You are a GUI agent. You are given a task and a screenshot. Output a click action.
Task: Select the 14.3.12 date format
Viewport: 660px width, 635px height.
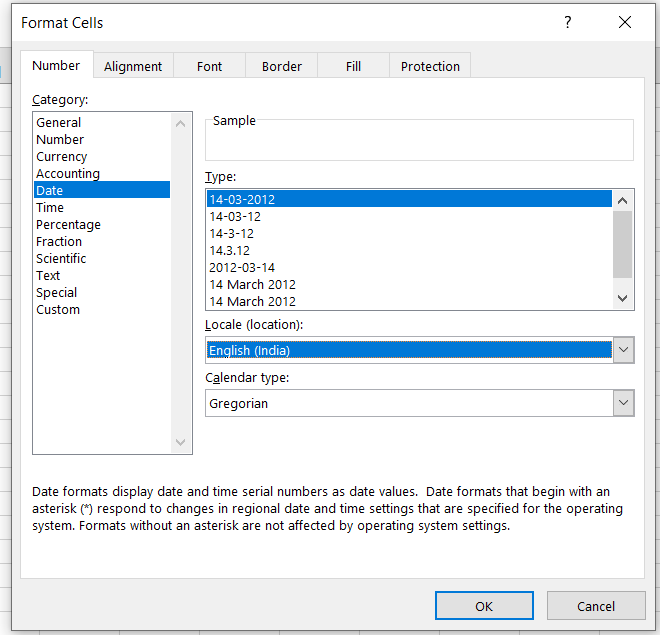tap(230, 250)
